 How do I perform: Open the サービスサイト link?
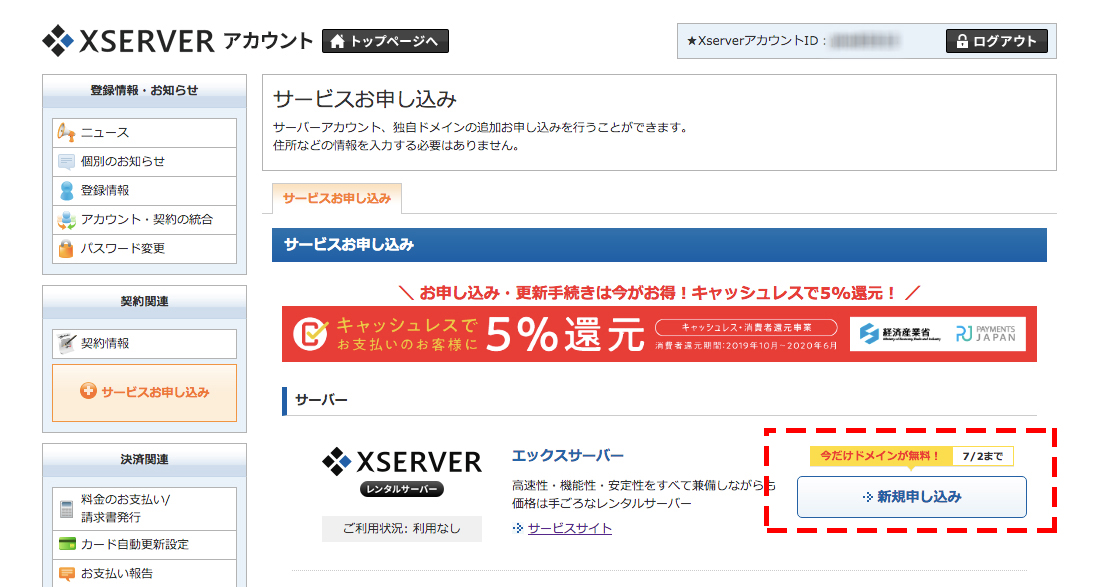[x=570, y=528]
